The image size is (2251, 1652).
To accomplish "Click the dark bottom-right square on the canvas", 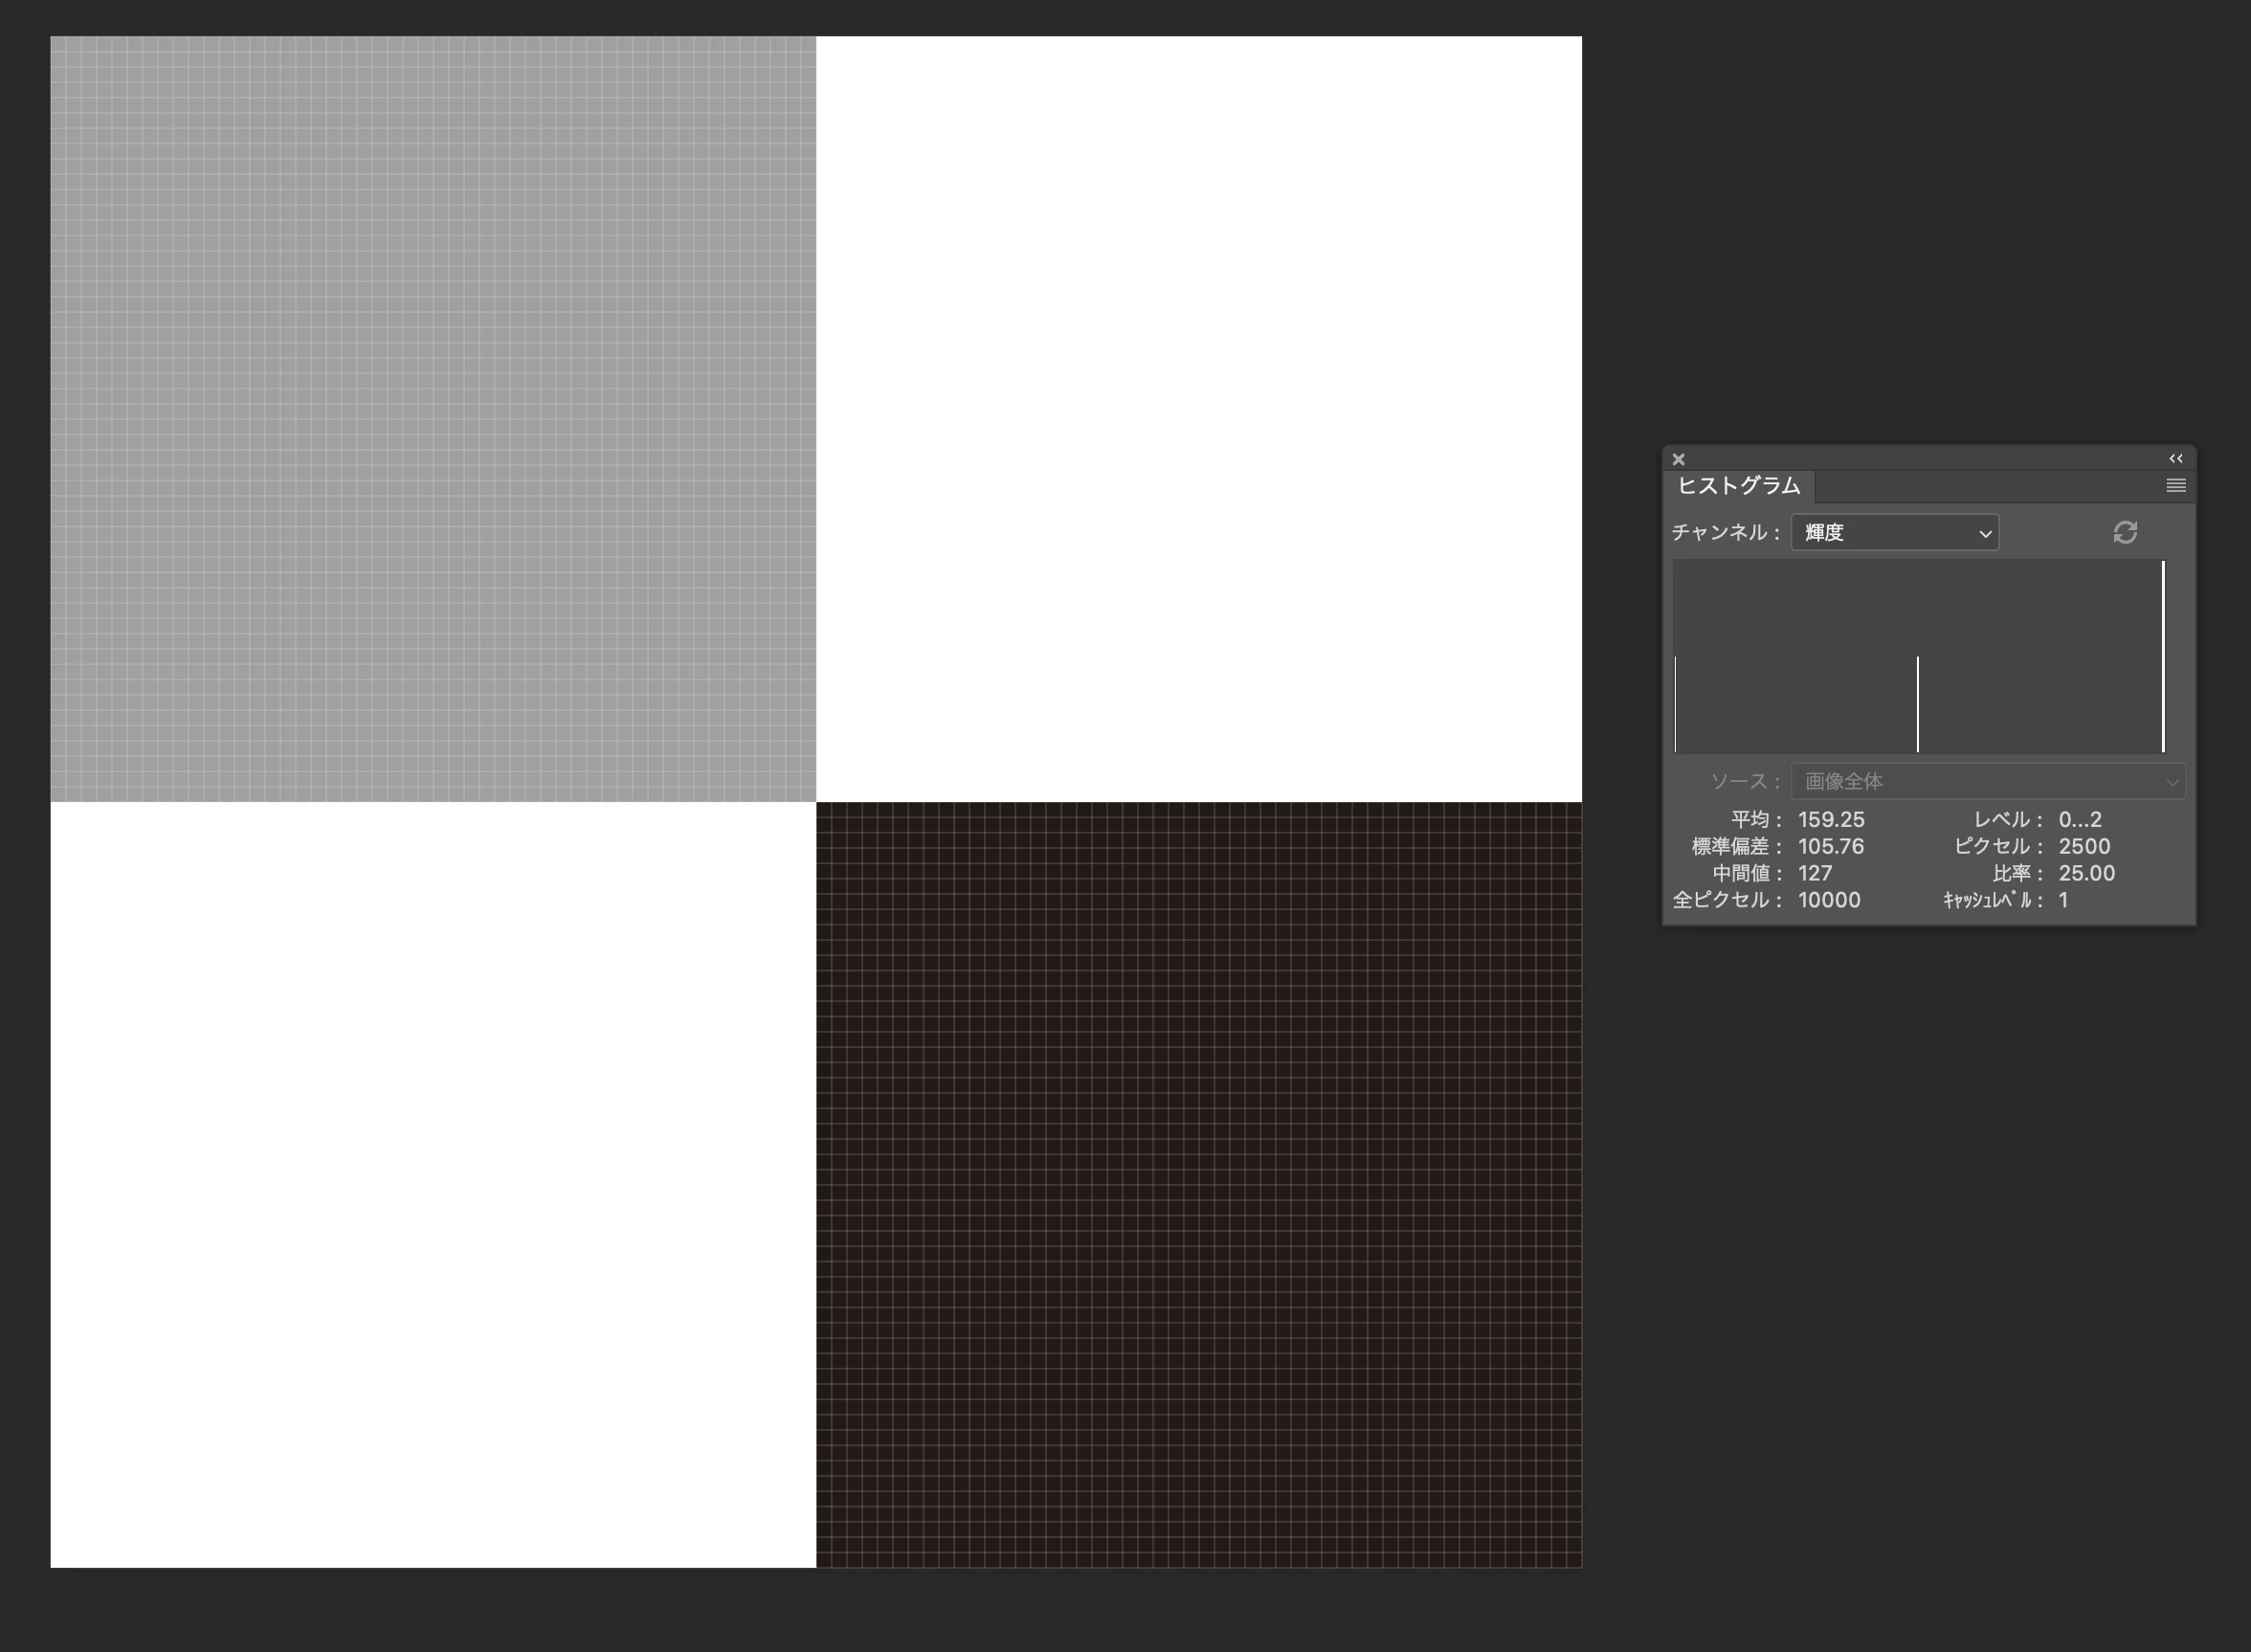I will [x=1198, y=1184].
